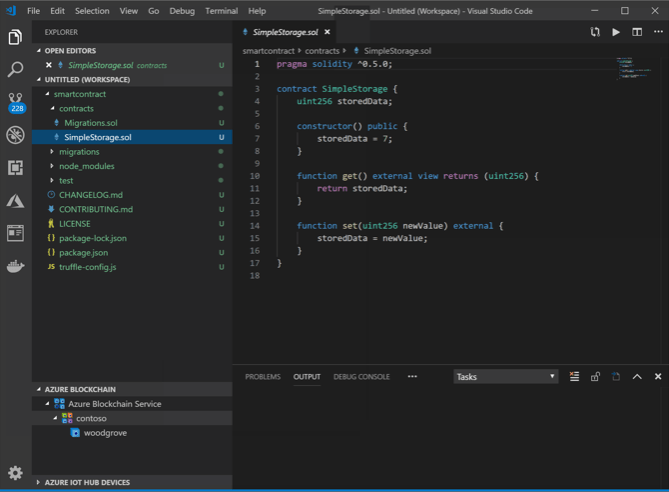Collapse the Open Editors section
The width and height of the screenshot is (669, 492).
pyautogui.click(x=38, y=51)
